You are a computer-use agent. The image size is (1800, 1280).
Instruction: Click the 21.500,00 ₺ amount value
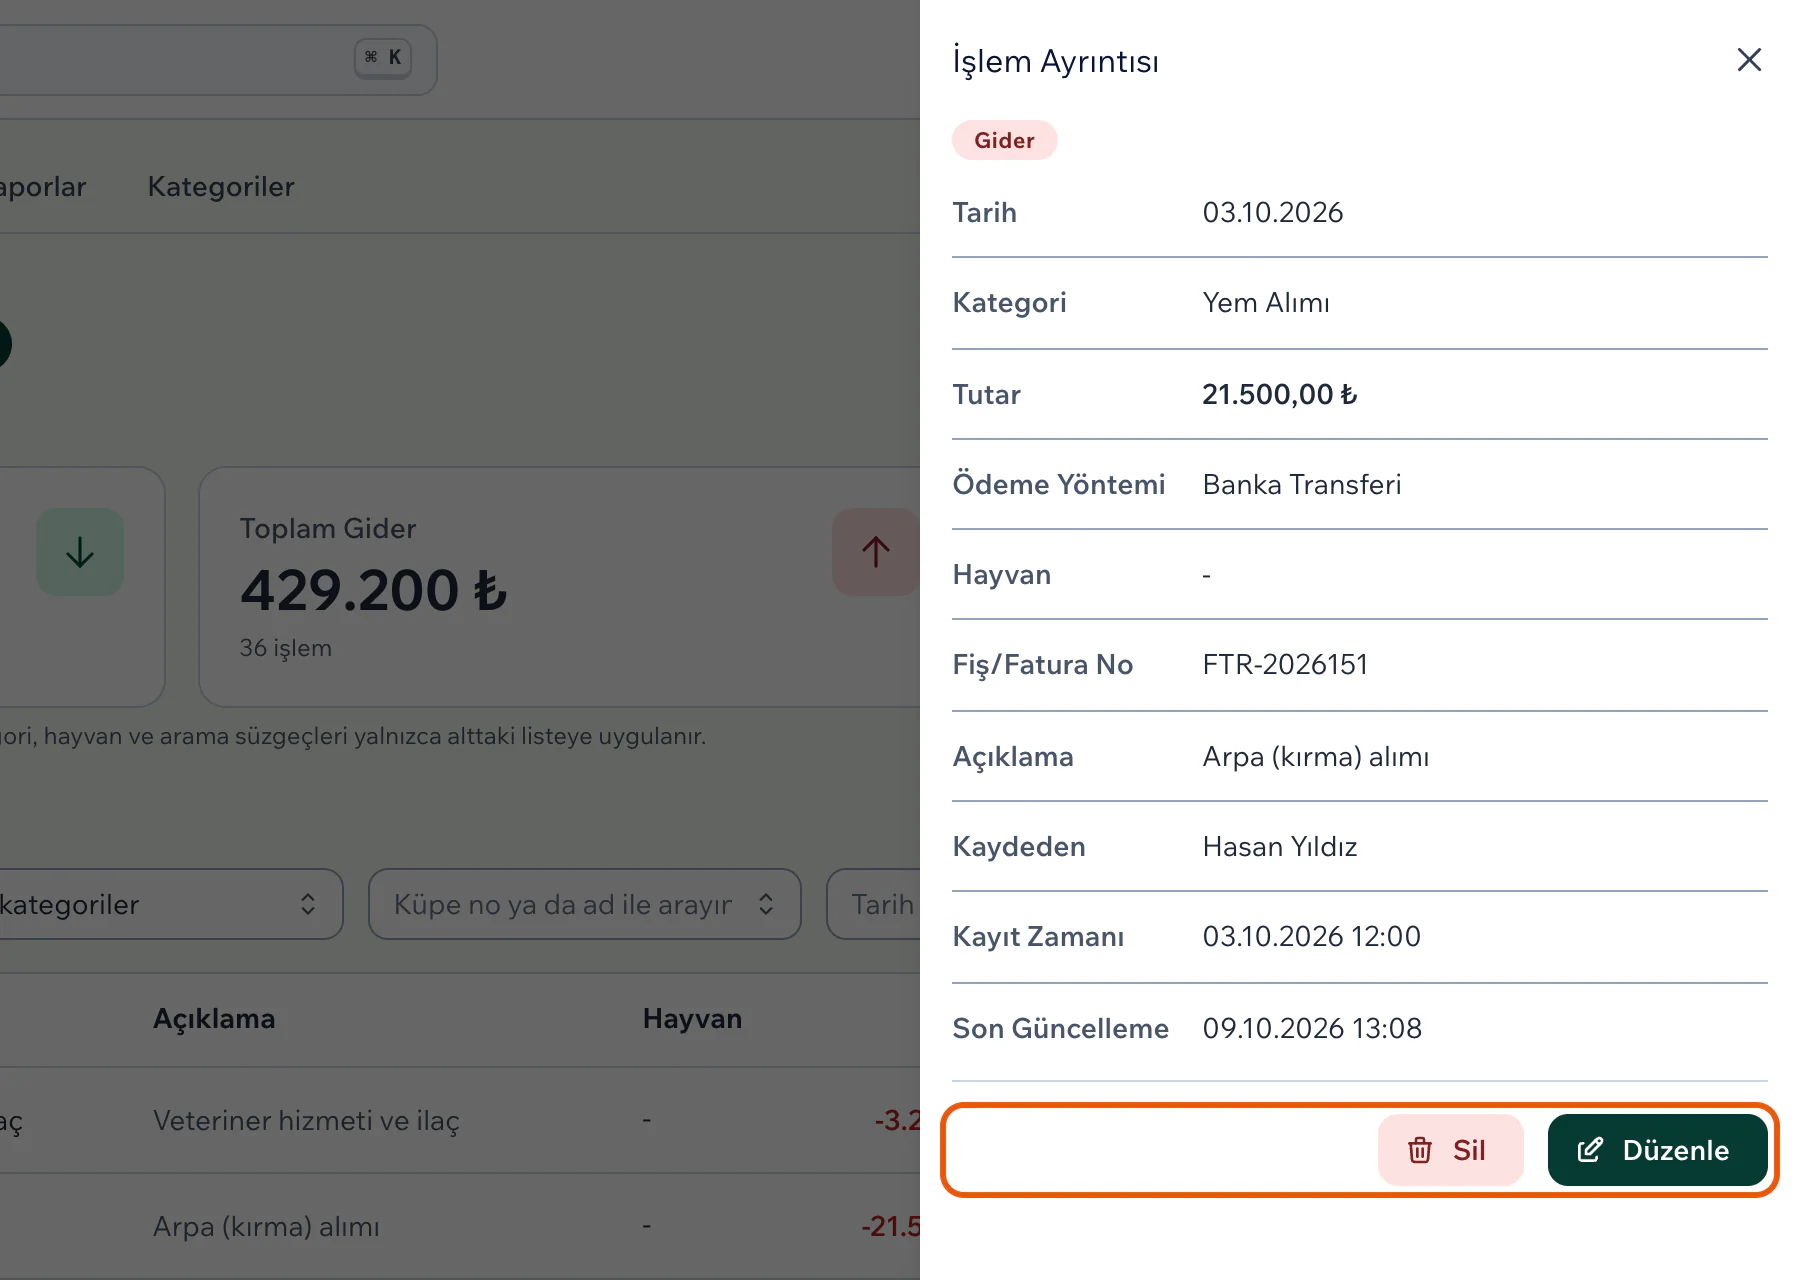pos(1279,395)
